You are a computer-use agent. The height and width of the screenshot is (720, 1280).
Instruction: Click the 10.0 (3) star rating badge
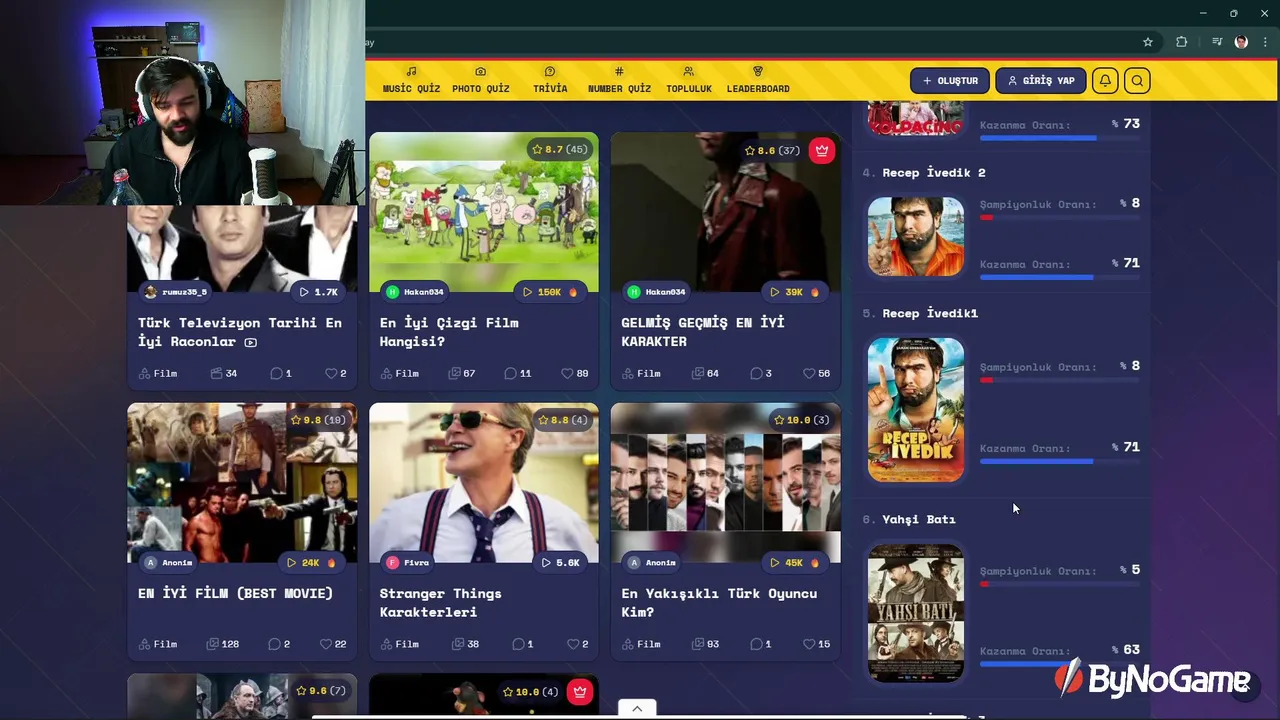click(x=801, y=420)
